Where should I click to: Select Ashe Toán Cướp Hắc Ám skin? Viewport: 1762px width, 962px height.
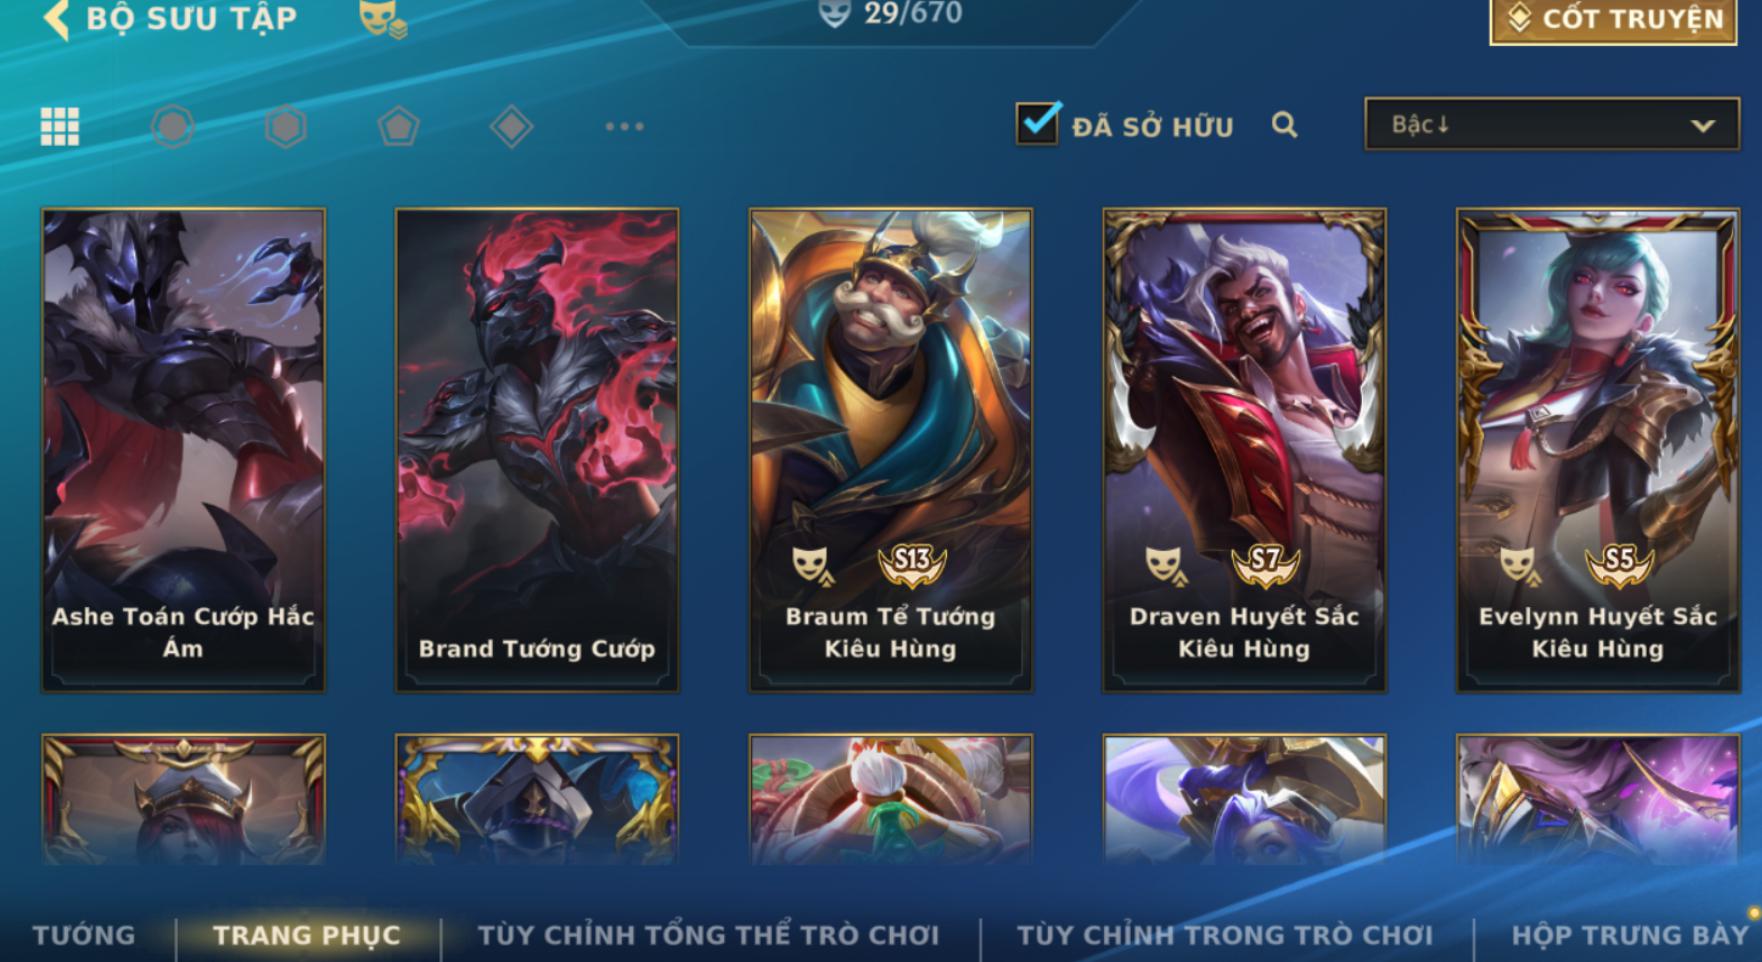[x=183, y=450]
